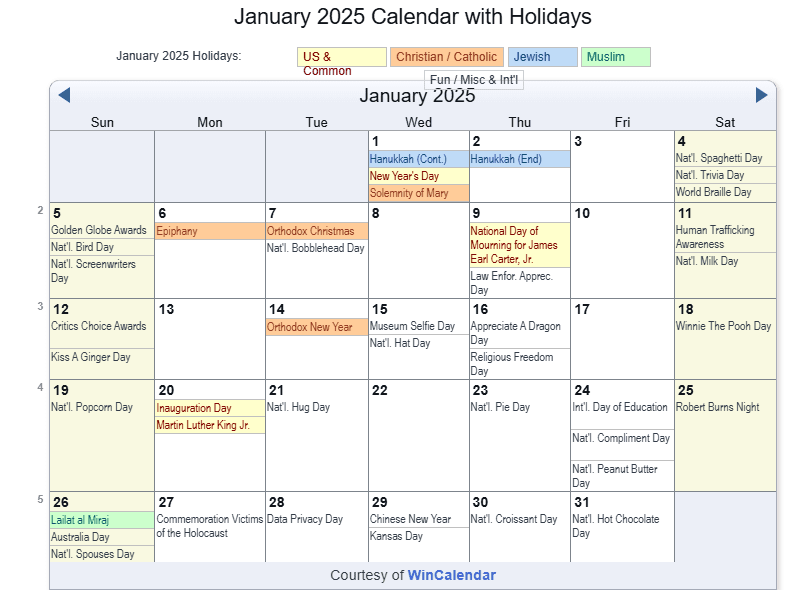Click Hanukkah (End) on January 2
This screenshot has height=590, width=800.
(506, 159)
